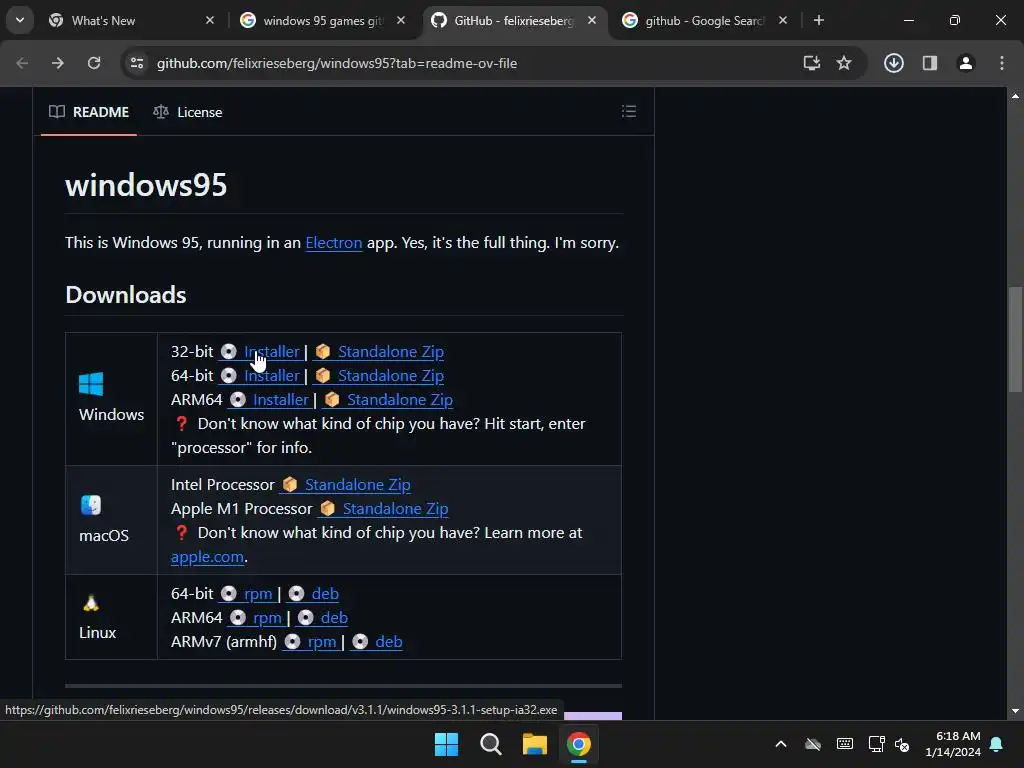Switch to windows 95 games Google tab
1024x768 pixels.
(x=323, y=20)
